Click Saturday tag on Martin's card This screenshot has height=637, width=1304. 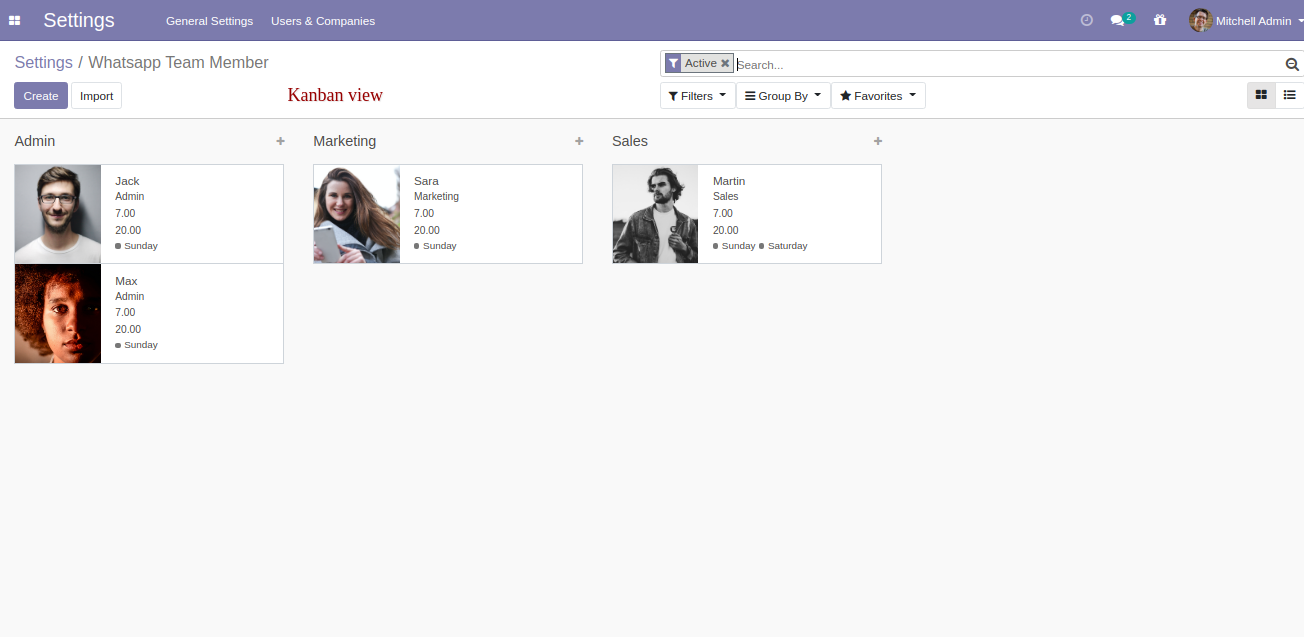pyautogui.click(x=783, y=246)
